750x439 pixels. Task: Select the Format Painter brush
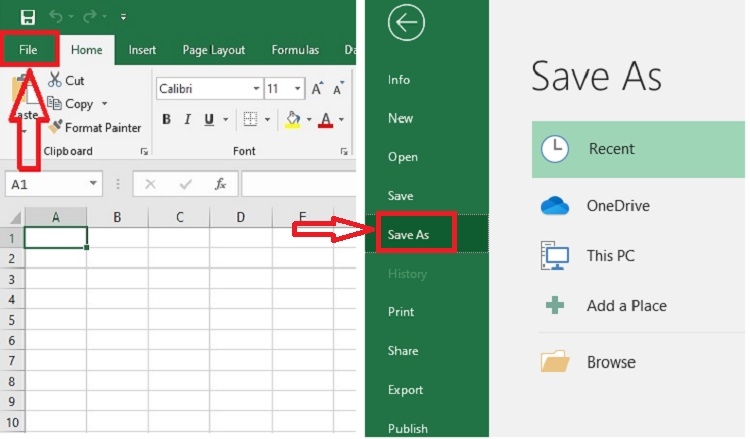click(x=55, y=127)
